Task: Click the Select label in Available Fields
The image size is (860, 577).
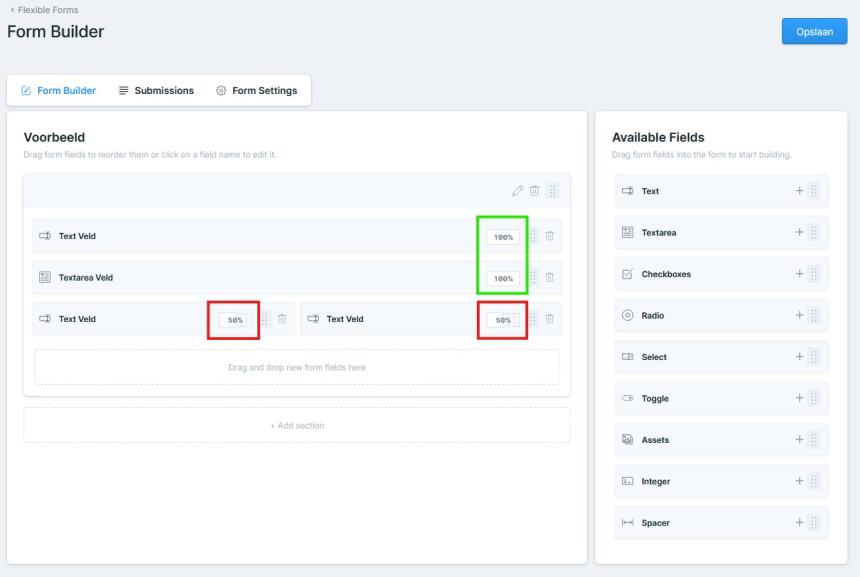Action: click(x=654, y=357)
